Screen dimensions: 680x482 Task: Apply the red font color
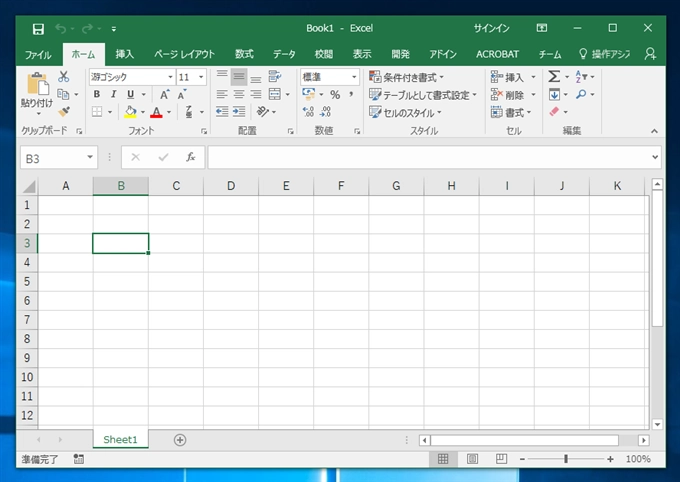pyautogui.click(x=156, y=112)
